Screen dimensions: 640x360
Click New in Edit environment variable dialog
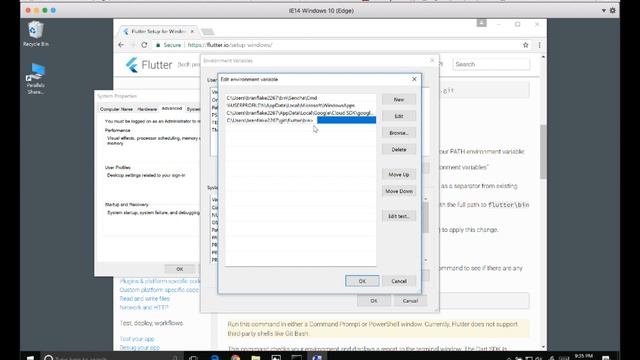click(399, 100)
